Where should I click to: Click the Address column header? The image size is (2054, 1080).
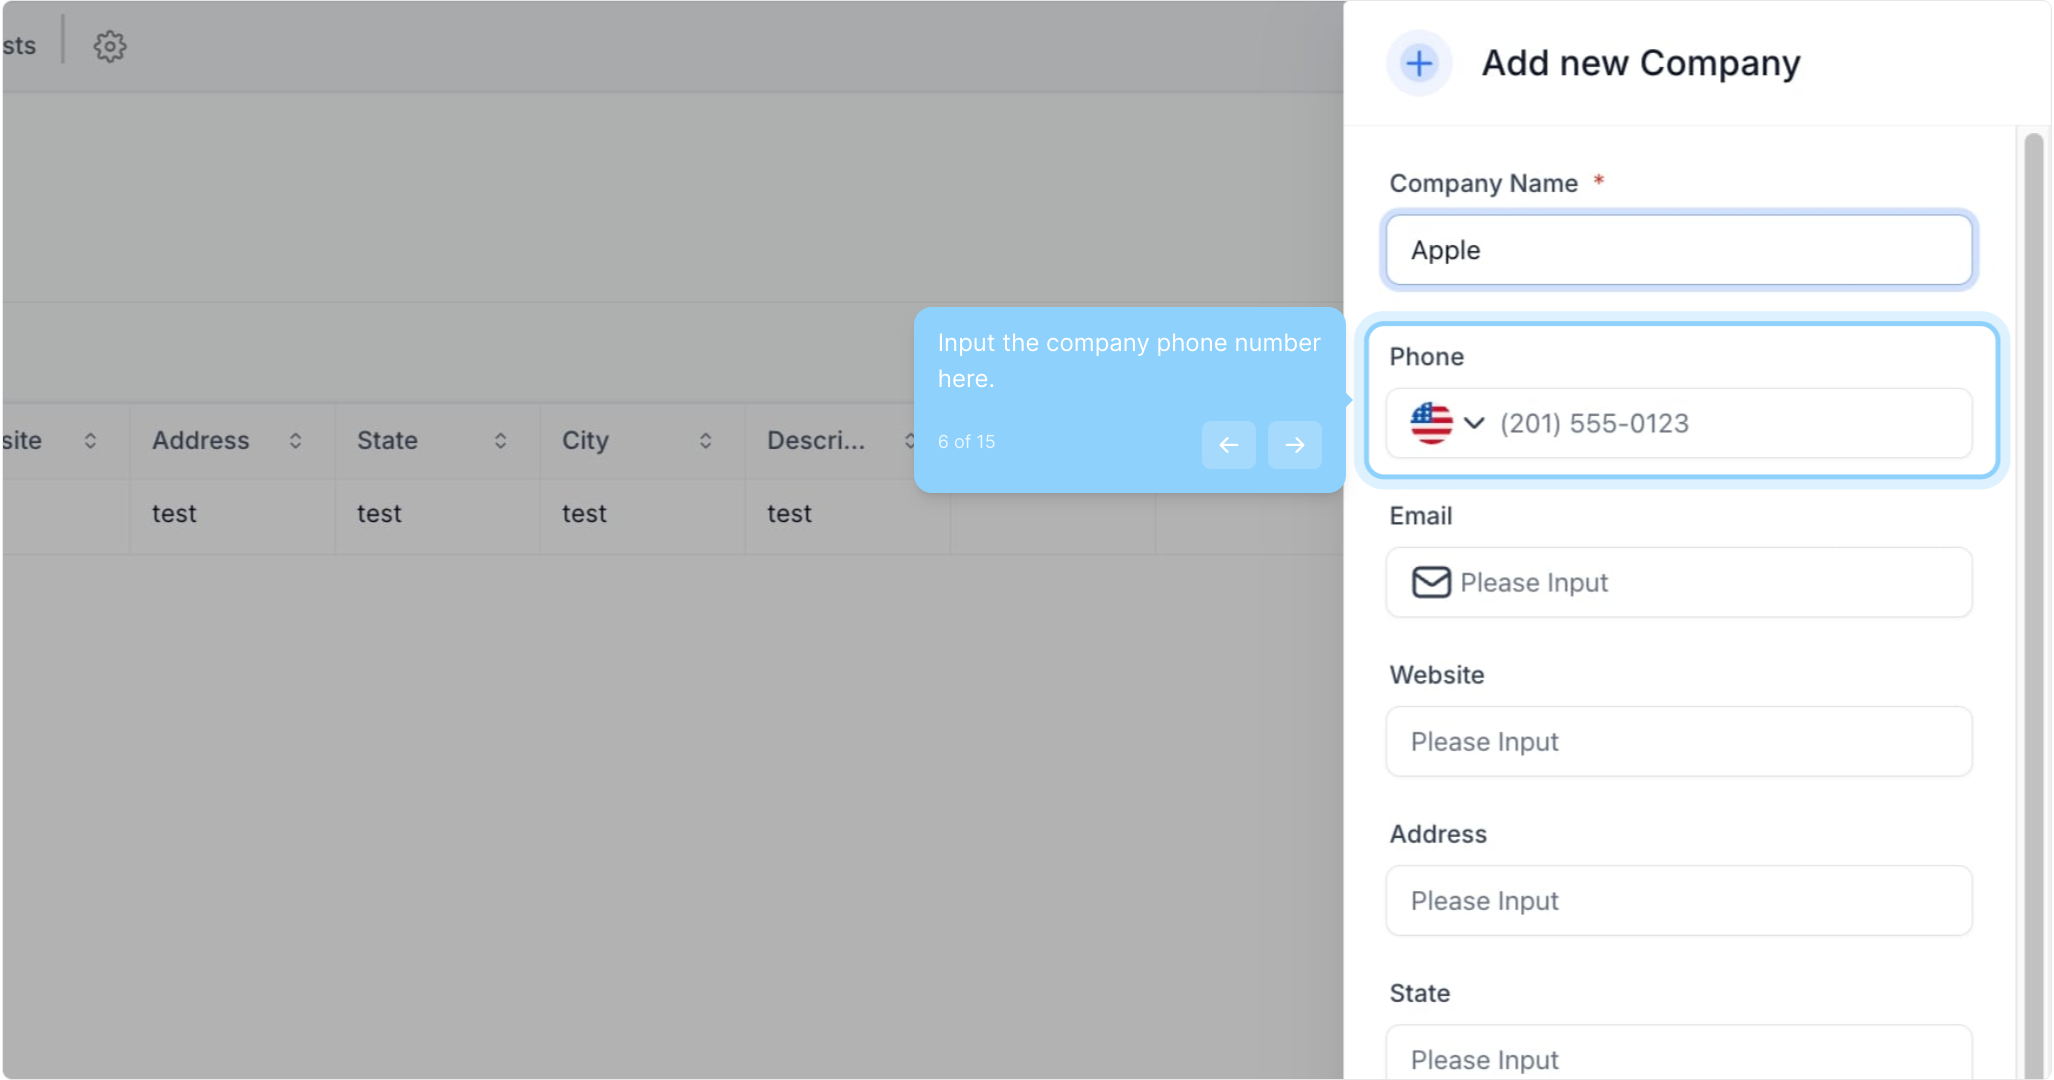(201, 441)
